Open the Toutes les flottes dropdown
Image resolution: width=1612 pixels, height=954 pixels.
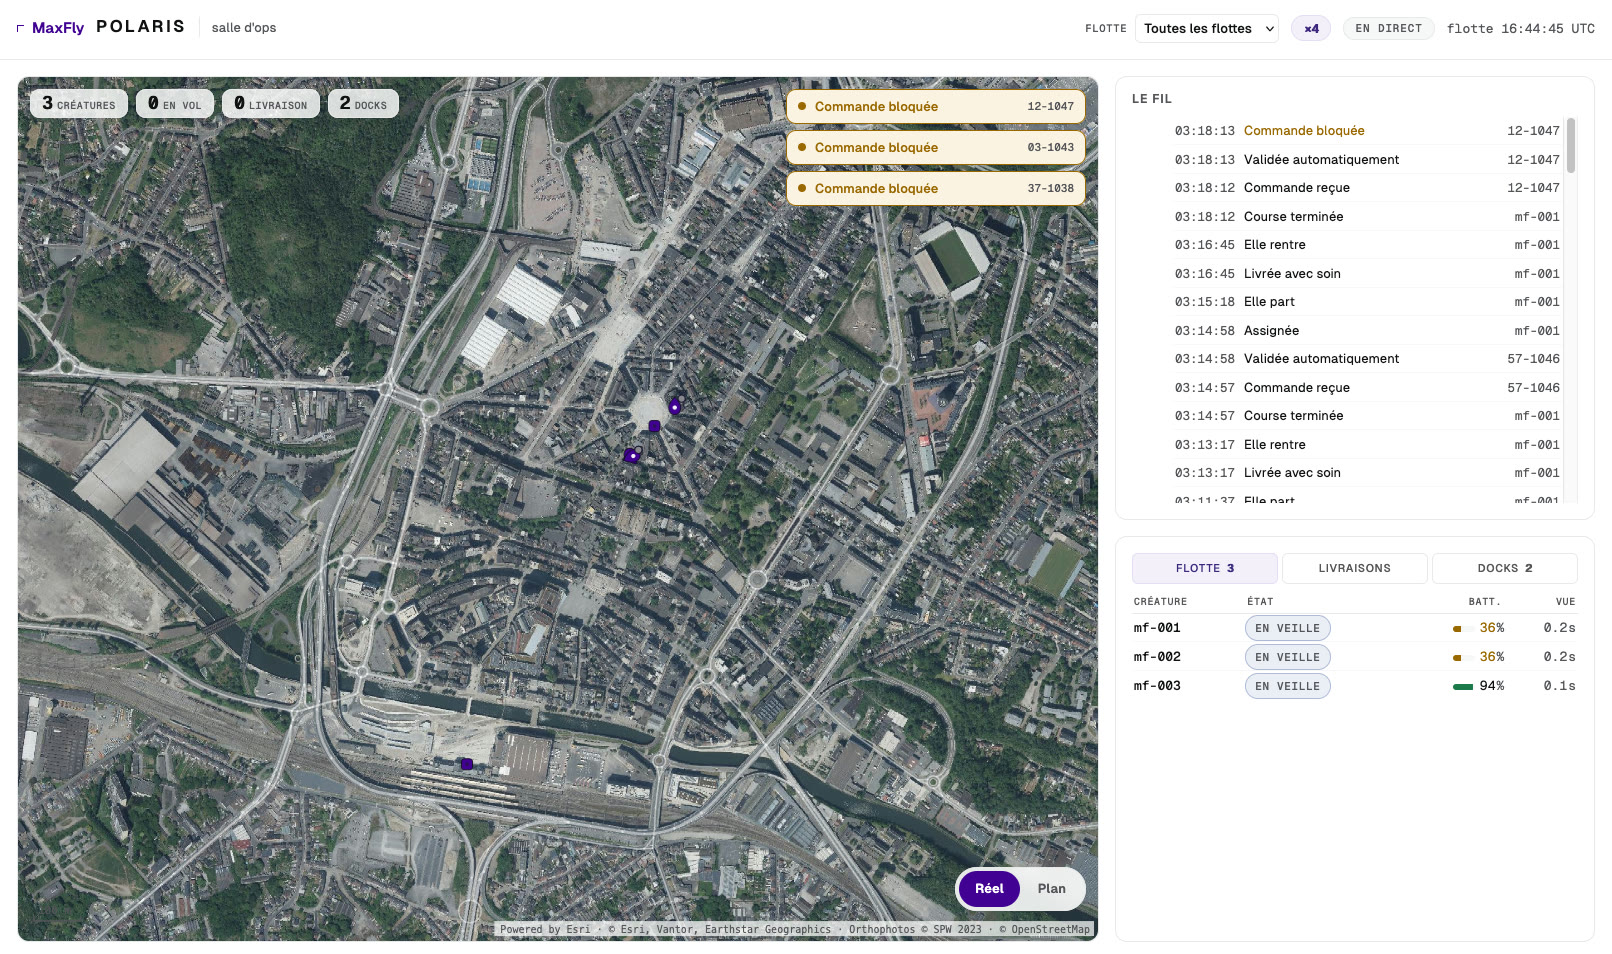coord(1206,29)
